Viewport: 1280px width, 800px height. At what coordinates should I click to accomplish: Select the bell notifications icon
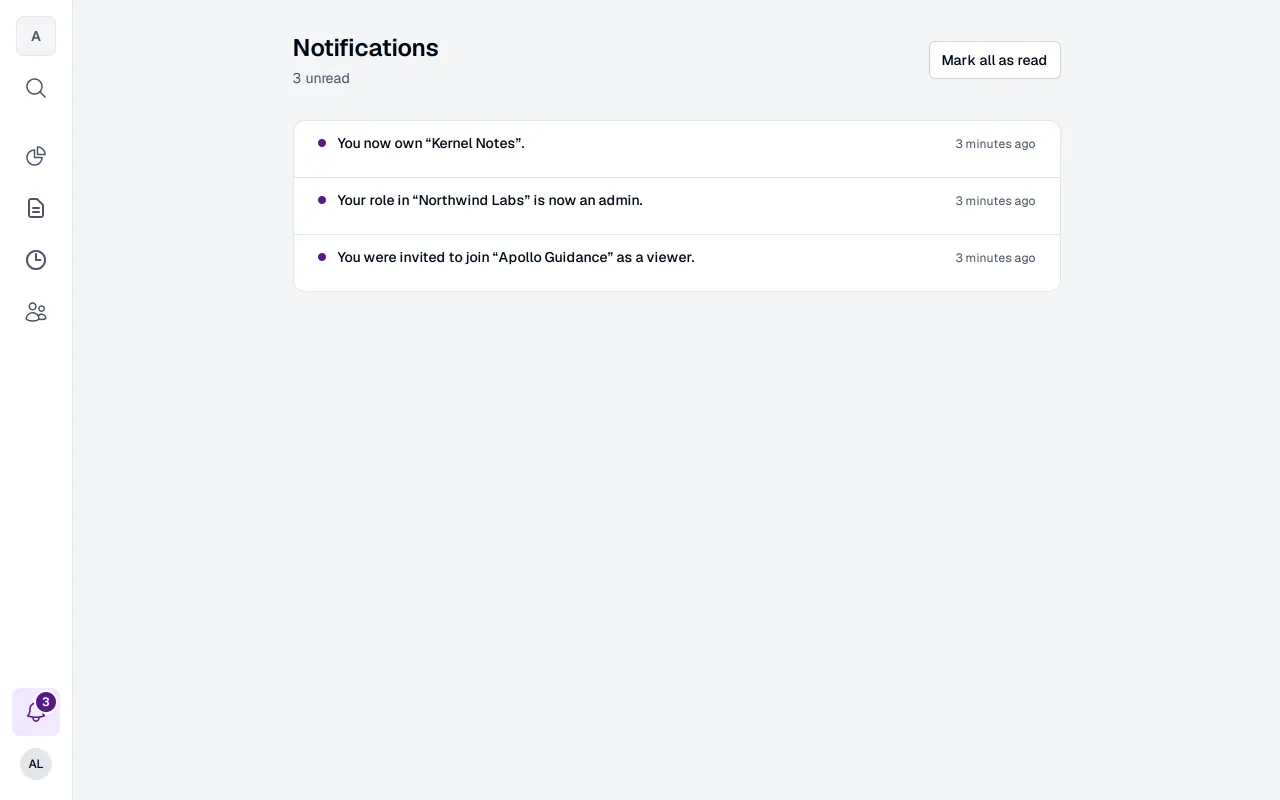tap(36, 712)
